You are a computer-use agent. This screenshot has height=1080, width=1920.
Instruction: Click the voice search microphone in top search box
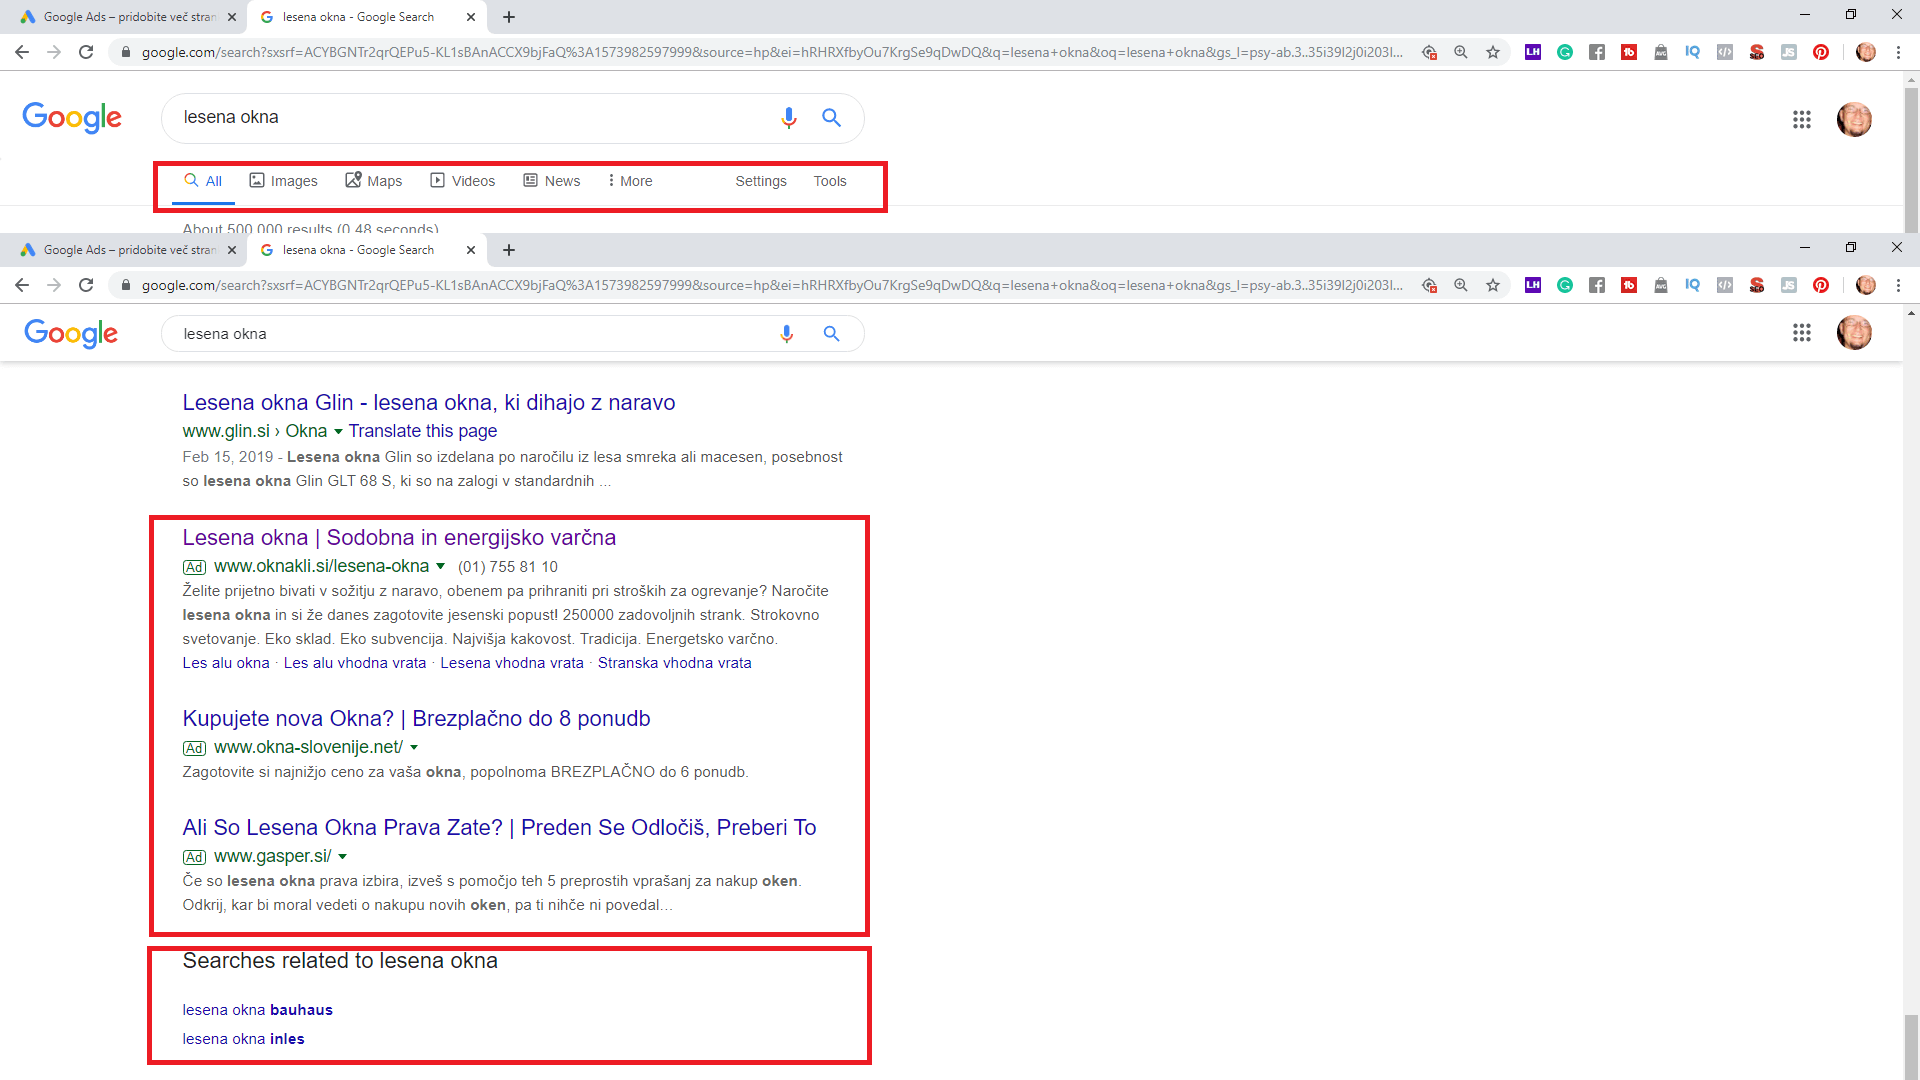coord(789,118)
